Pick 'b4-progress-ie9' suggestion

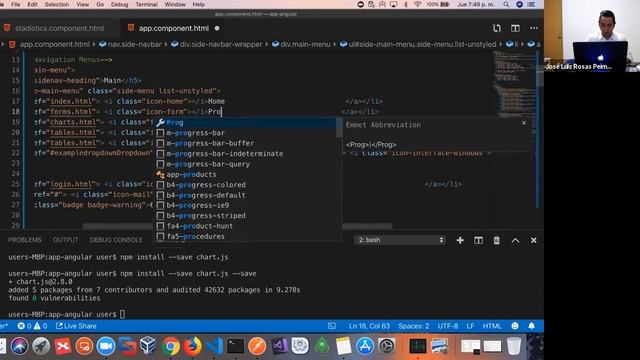[245, 205]
